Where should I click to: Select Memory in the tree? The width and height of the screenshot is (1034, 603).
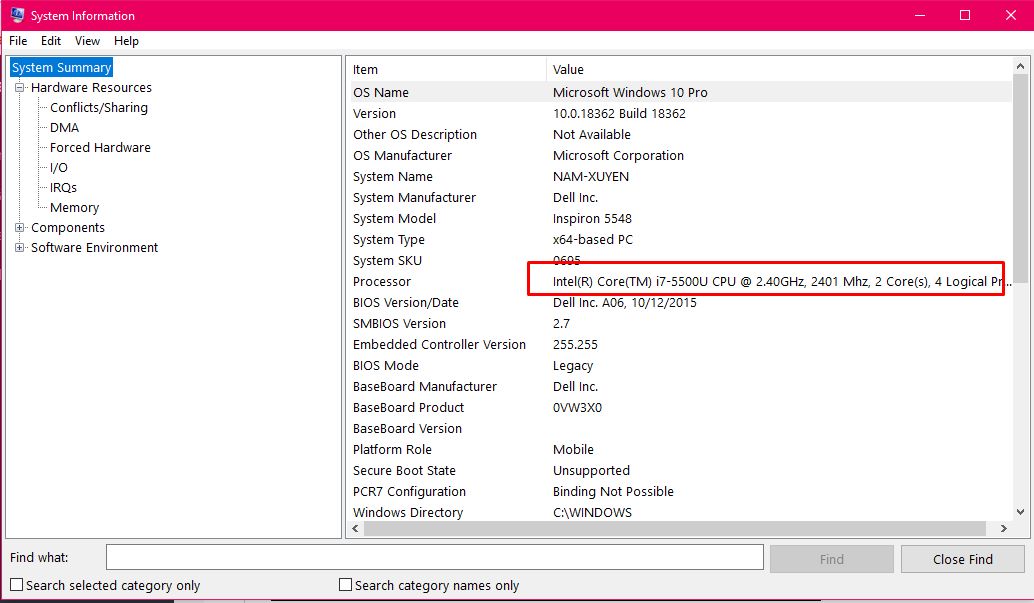[x=75, y=207]
